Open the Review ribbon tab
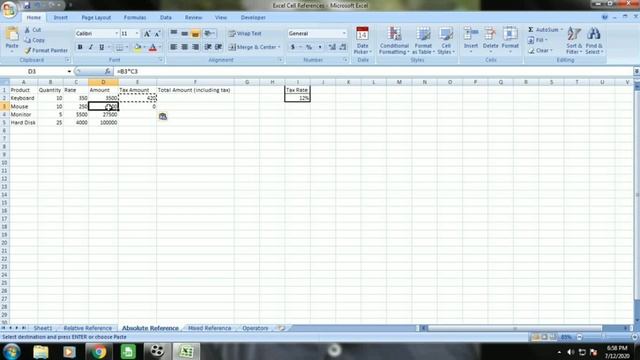 [x=193, y=18]
